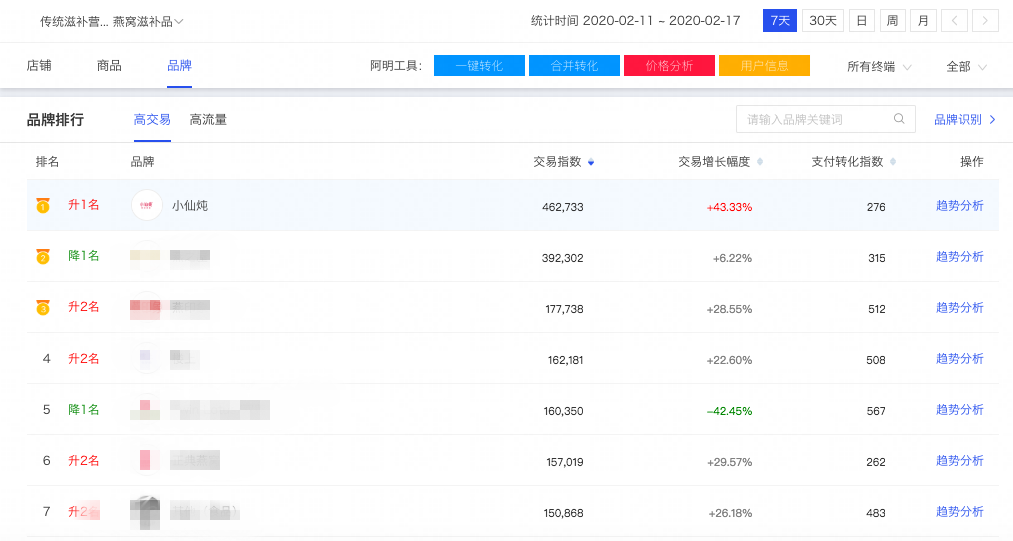Sort by 交易增长幅度 column icon
The image size is (1013, 541).
coord(760,162)
